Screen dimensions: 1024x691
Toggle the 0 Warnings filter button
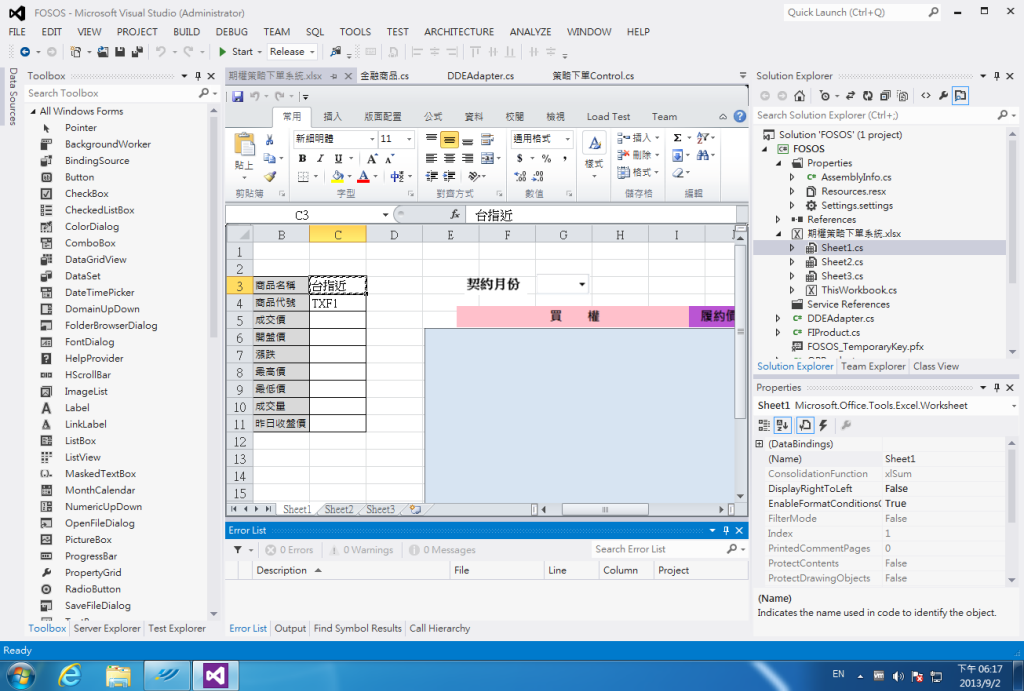[361, 550]
